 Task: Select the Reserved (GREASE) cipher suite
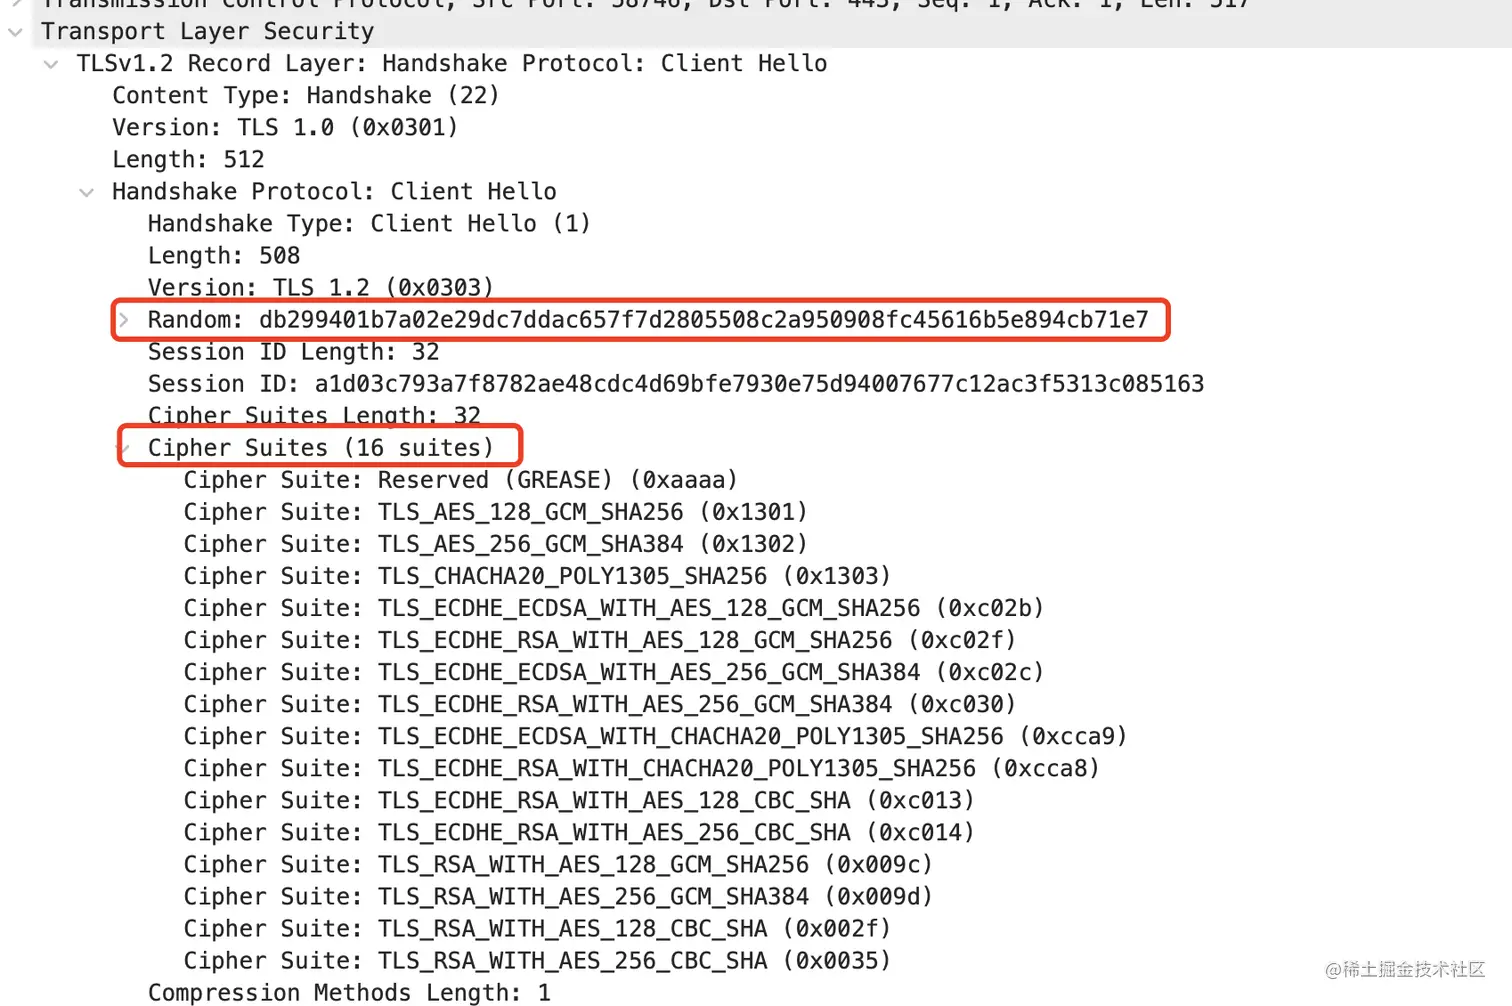[460, 480]
